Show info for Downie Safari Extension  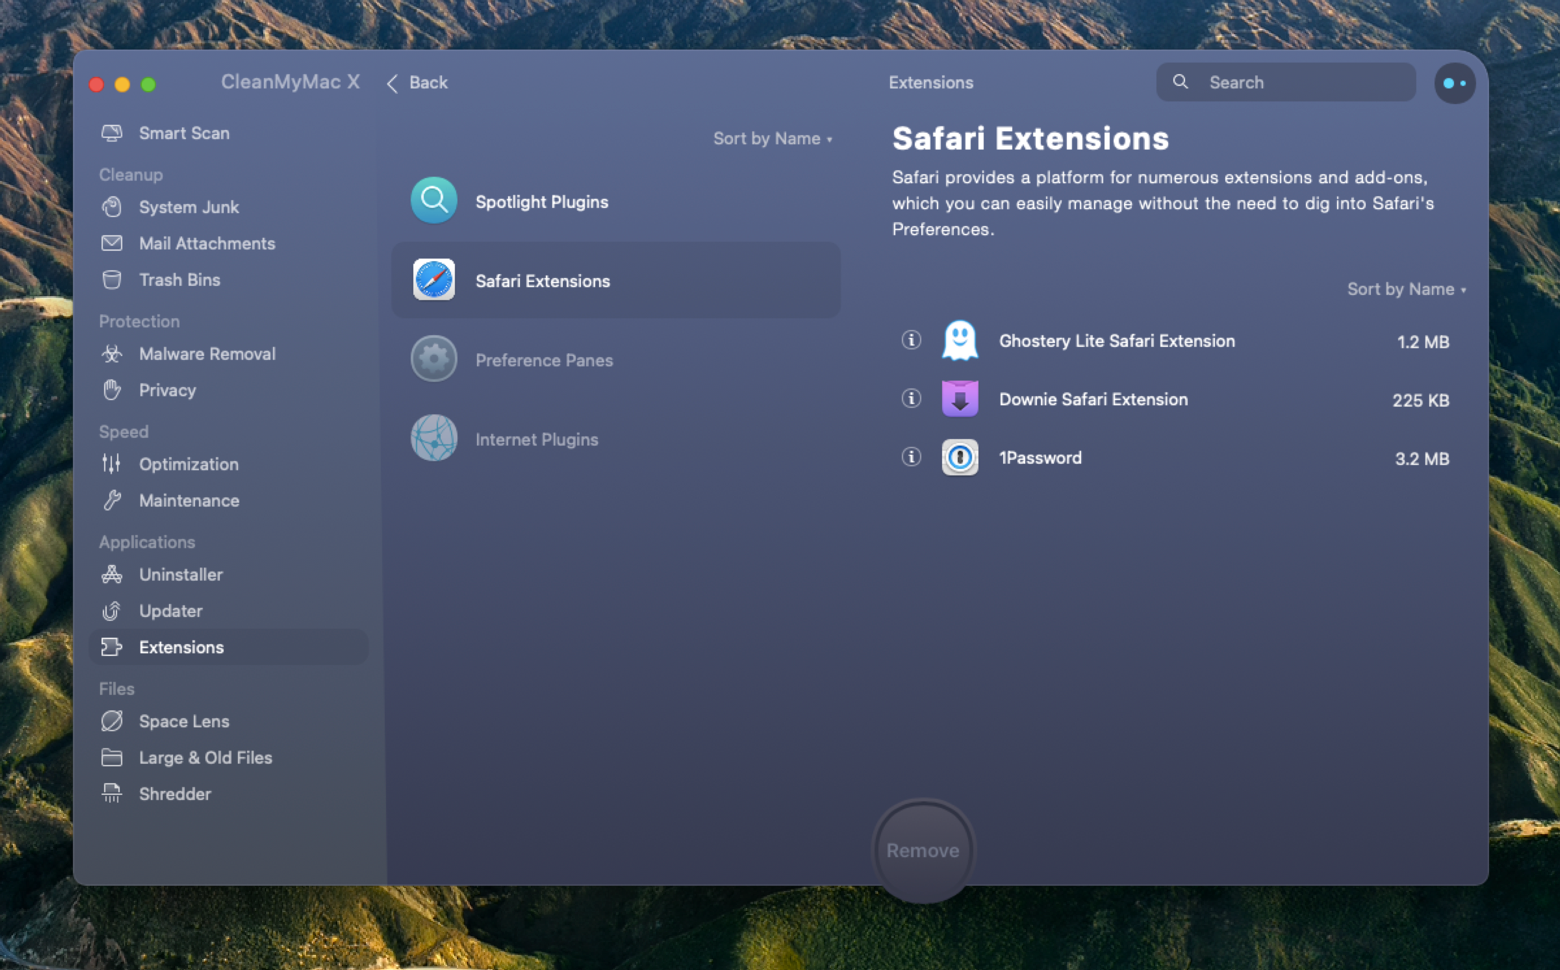(x=911, y=398)
